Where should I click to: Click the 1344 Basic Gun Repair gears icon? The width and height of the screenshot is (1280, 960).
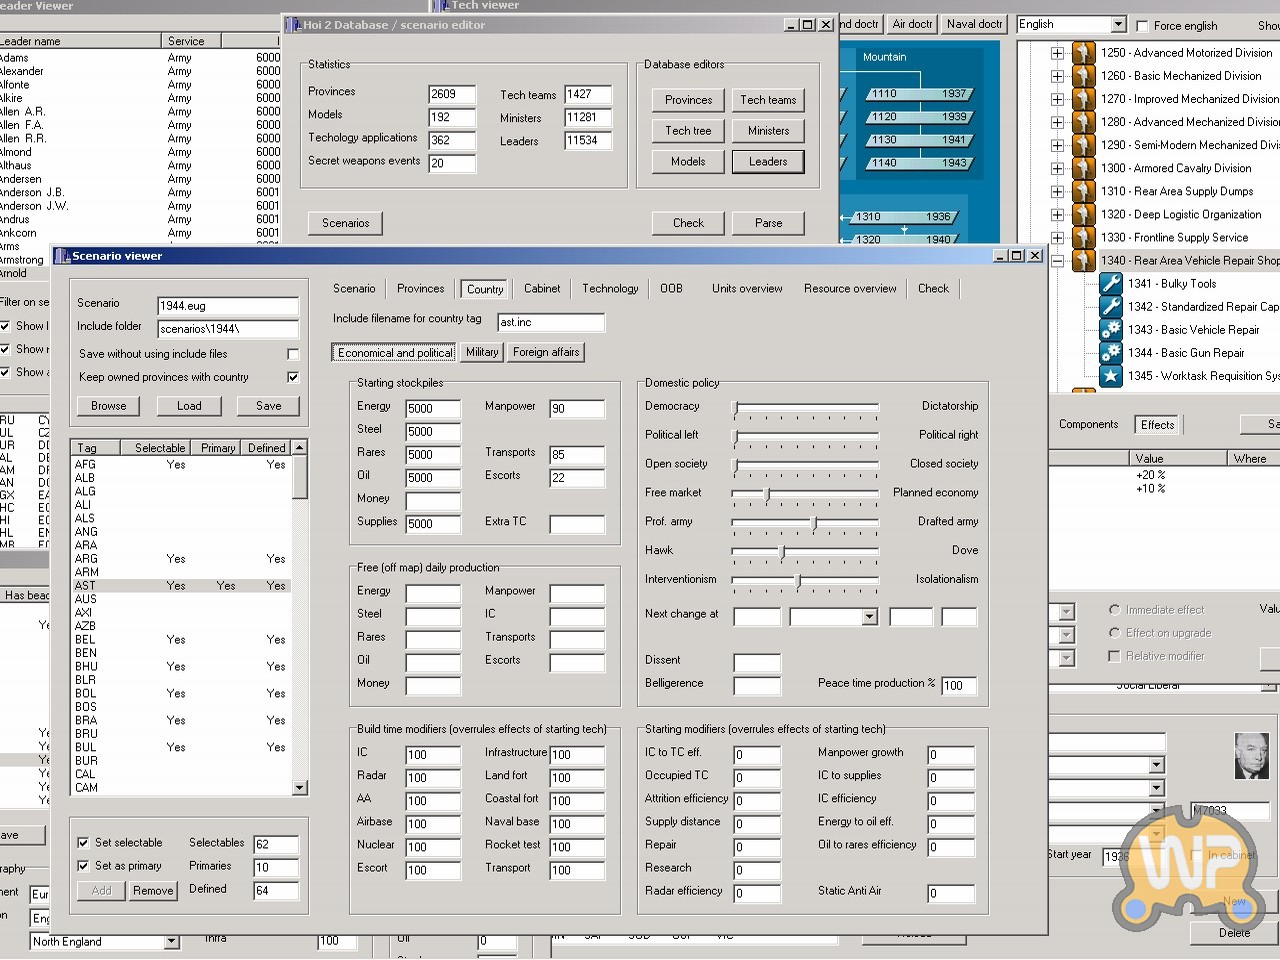(1110, 353)
